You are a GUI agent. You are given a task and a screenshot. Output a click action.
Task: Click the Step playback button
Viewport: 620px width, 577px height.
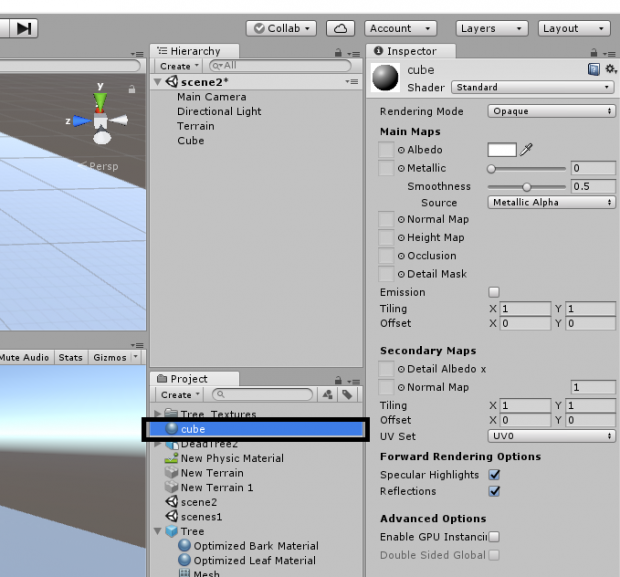coord(22,29)
